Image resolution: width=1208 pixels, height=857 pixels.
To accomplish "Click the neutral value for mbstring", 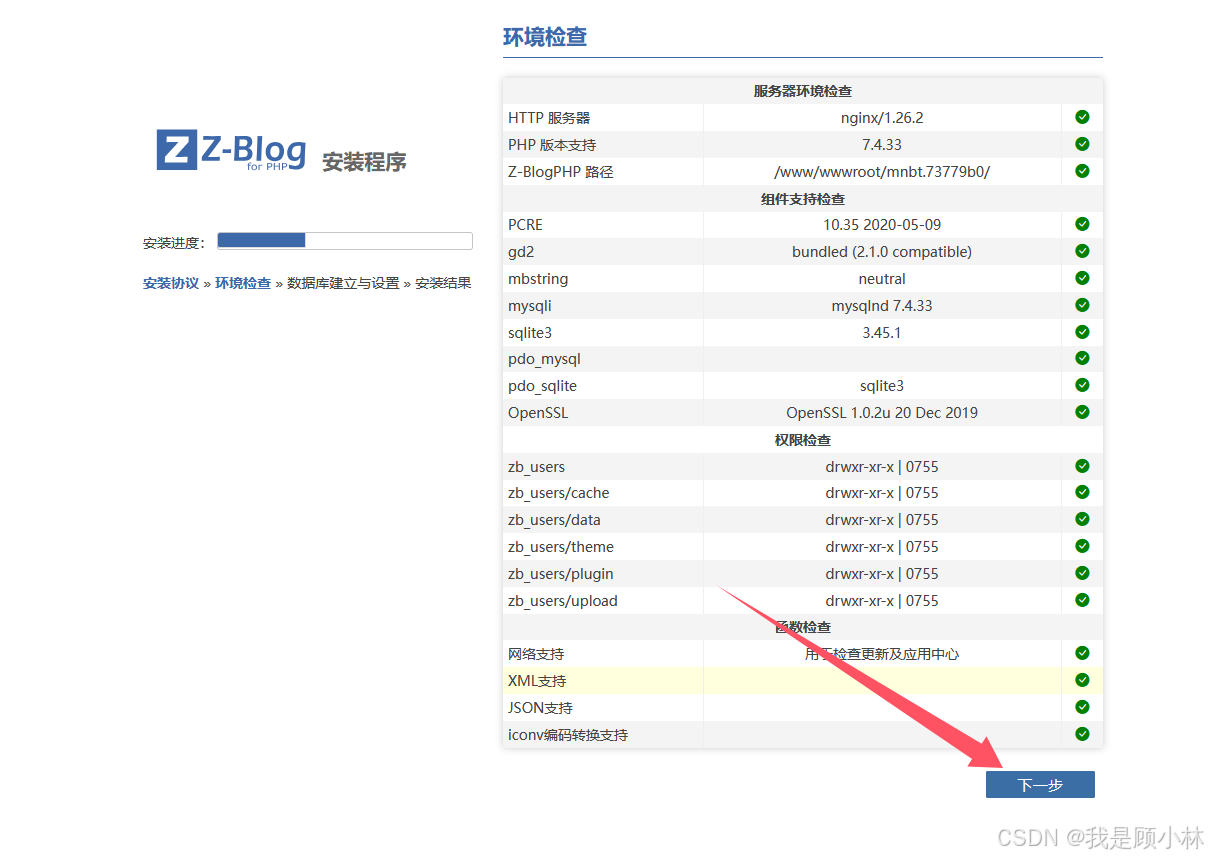I will pyautogui.click(x=882, y=279).
